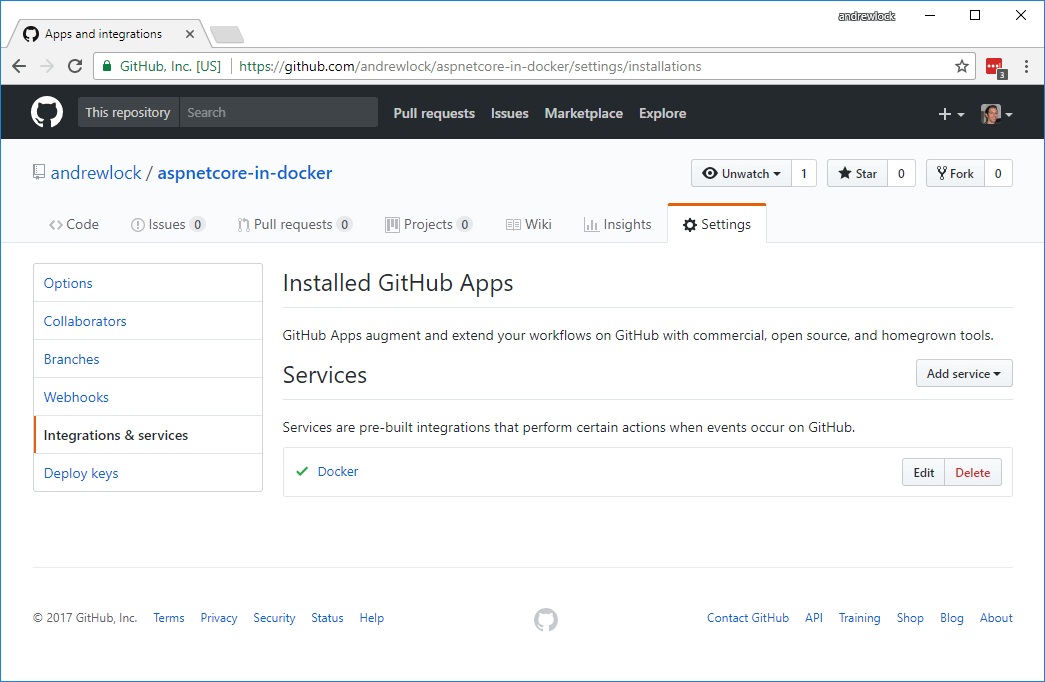Open a new browser tab

pos(227,34)
